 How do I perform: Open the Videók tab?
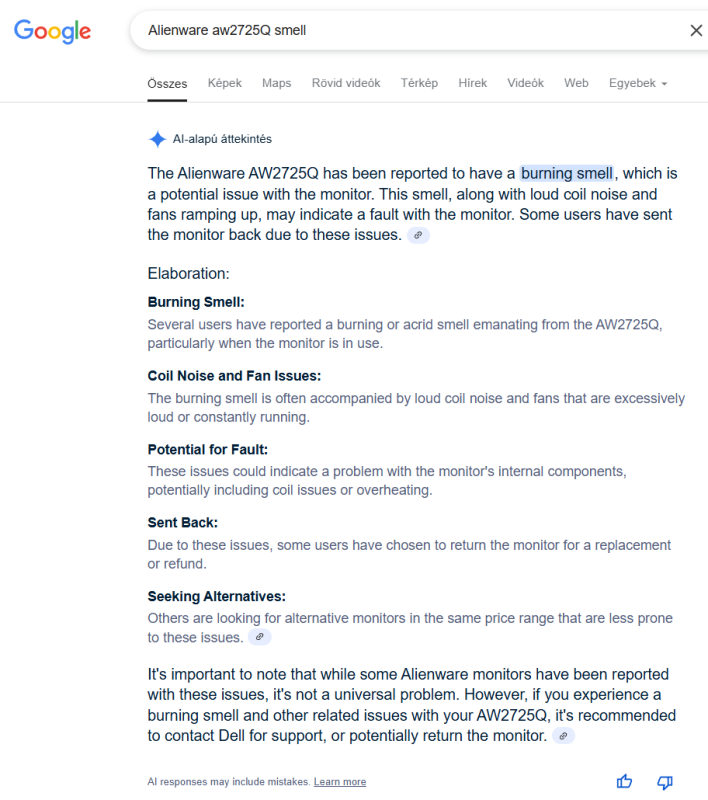tap(525, 83)
